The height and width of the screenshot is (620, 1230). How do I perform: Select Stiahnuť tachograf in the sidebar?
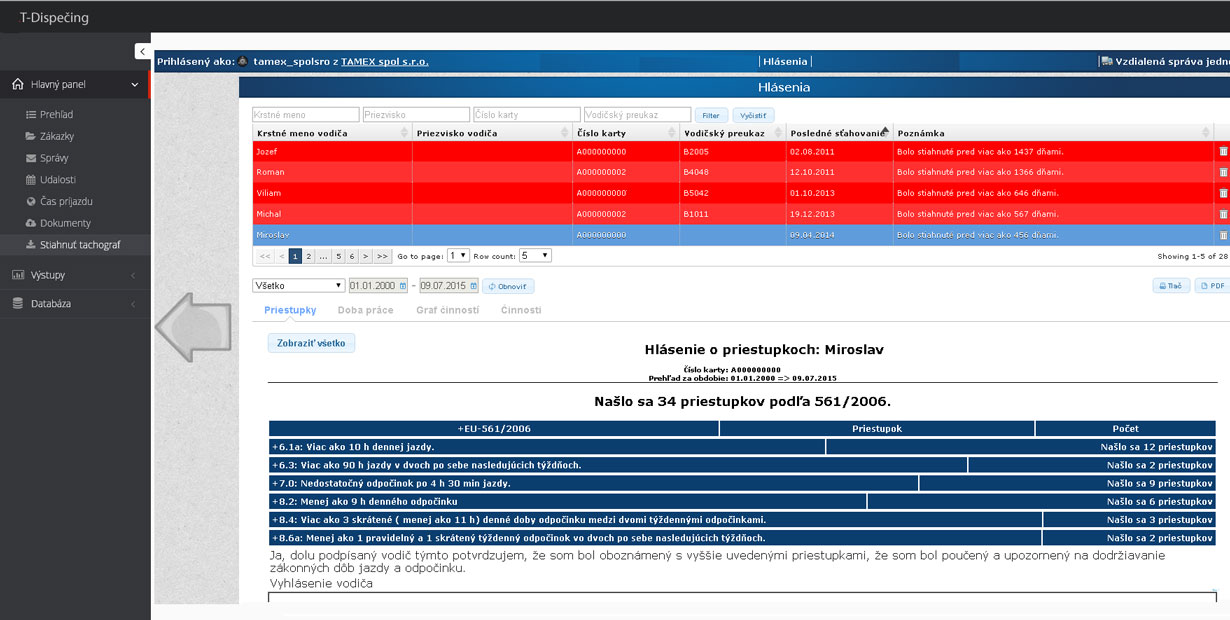point(75,244)
